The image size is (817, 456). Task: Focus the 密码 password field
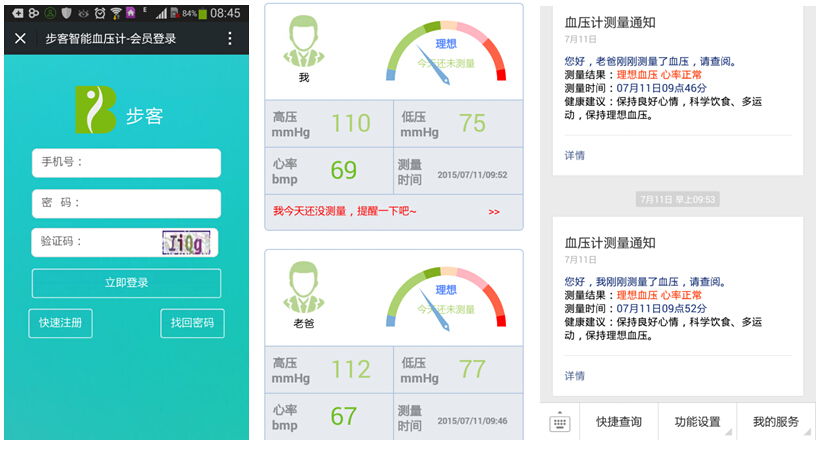click(x=126, y=203)
